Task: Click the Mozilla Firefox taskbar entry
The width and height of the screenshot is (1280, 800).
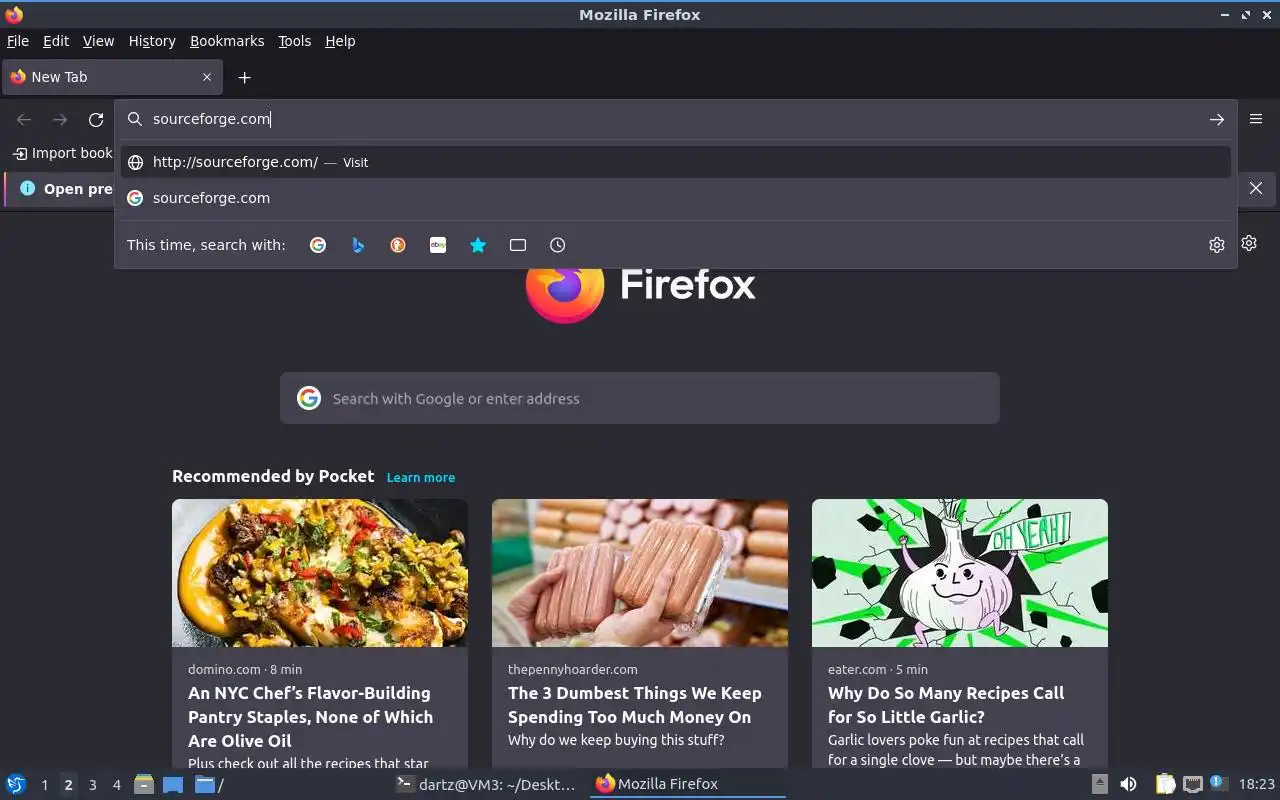Action: point(686,784)
